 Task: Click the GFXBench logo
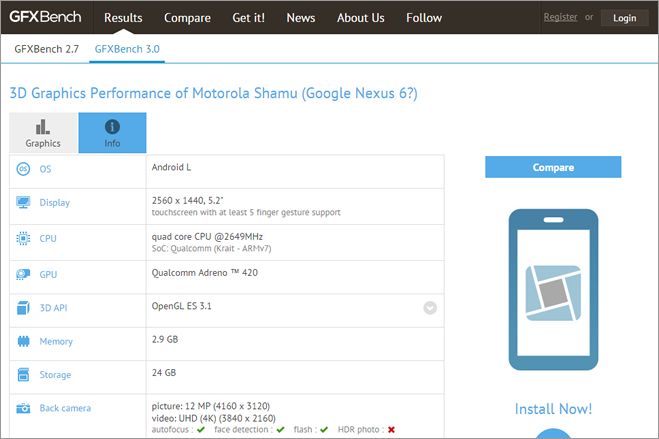pyautogui.click(x=45, y=17)
